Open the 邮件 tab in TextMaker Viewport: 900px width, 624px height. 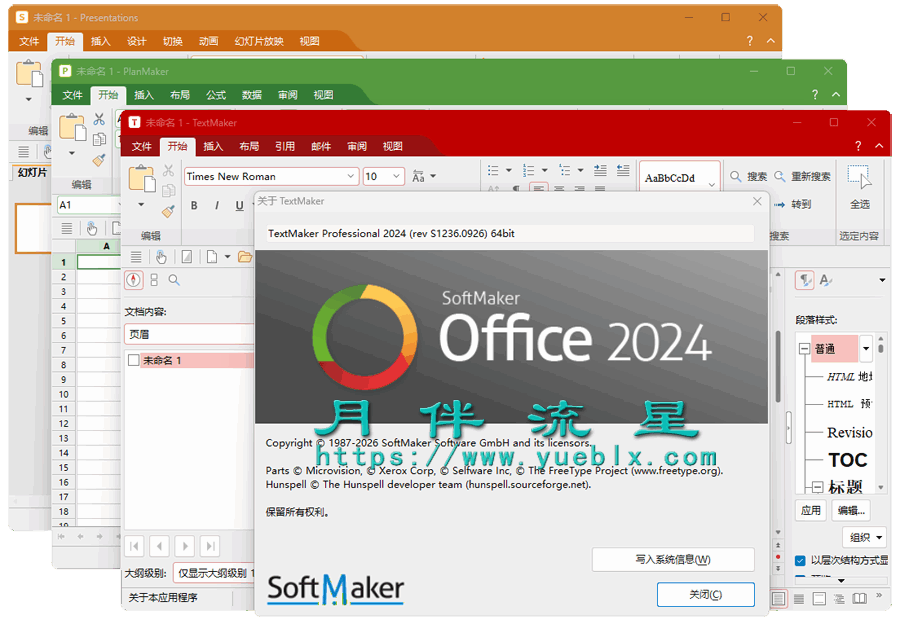point(321,146)
